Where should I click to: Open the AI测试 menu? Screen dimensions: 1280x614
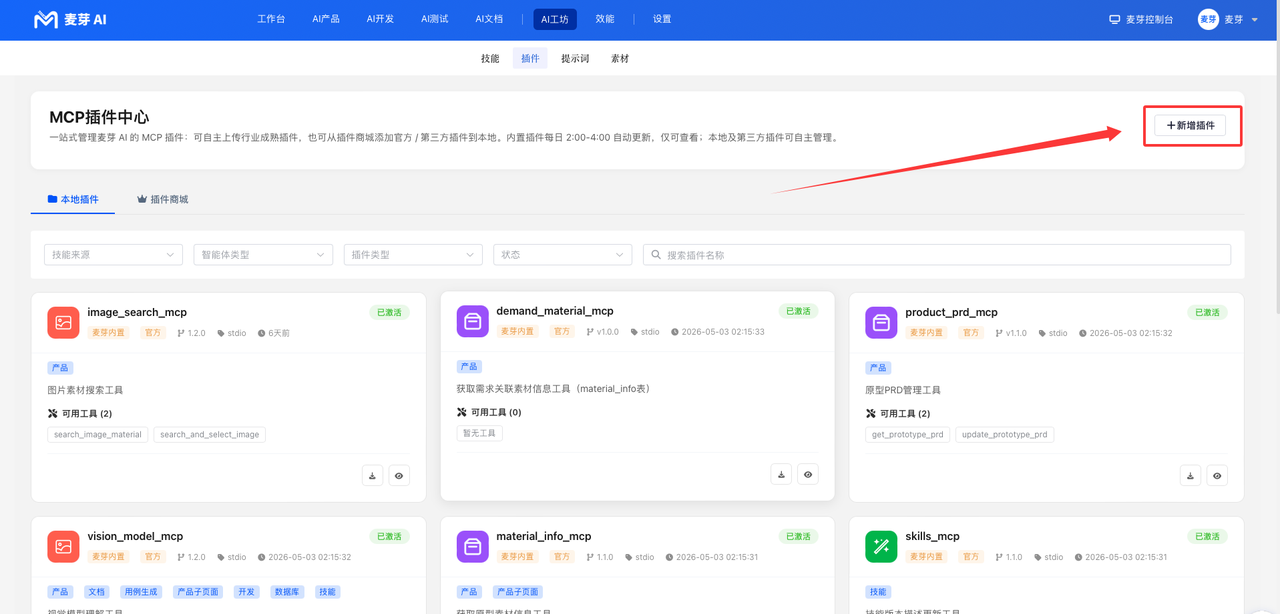[435, 19]
